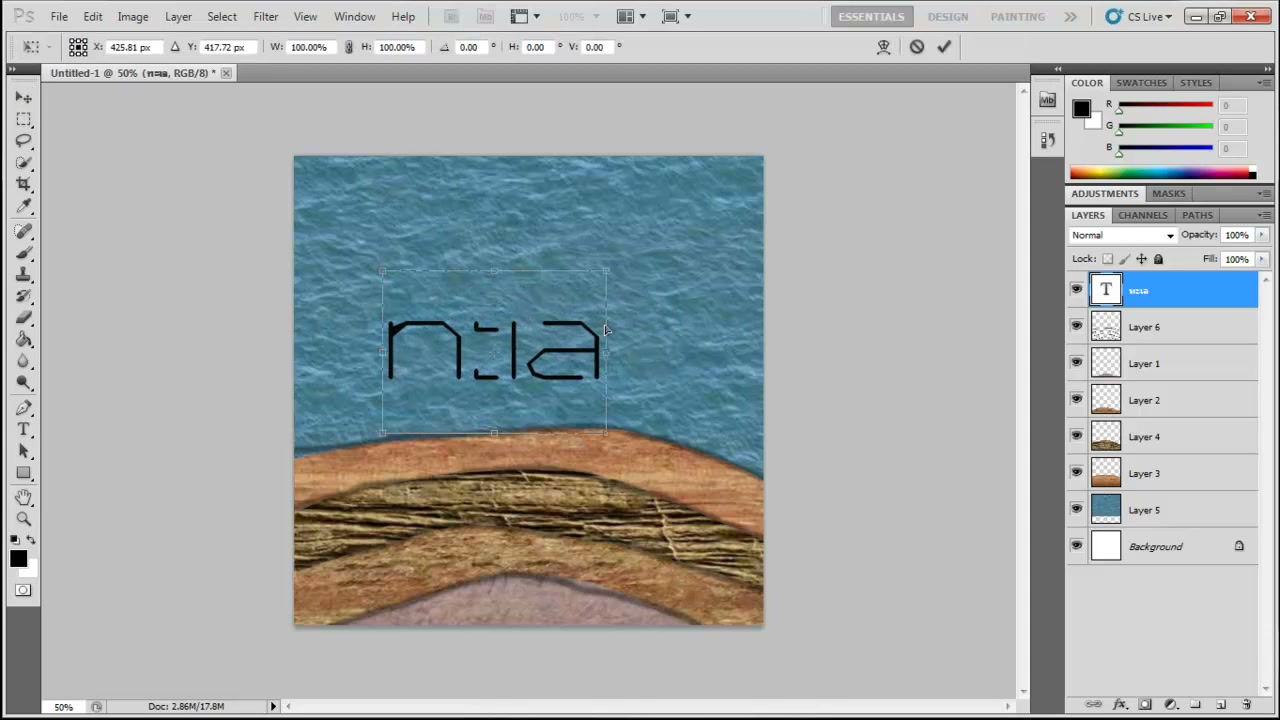Select the Hand tool
Viewport: 1280px width, 720px height.
(24, 498)
